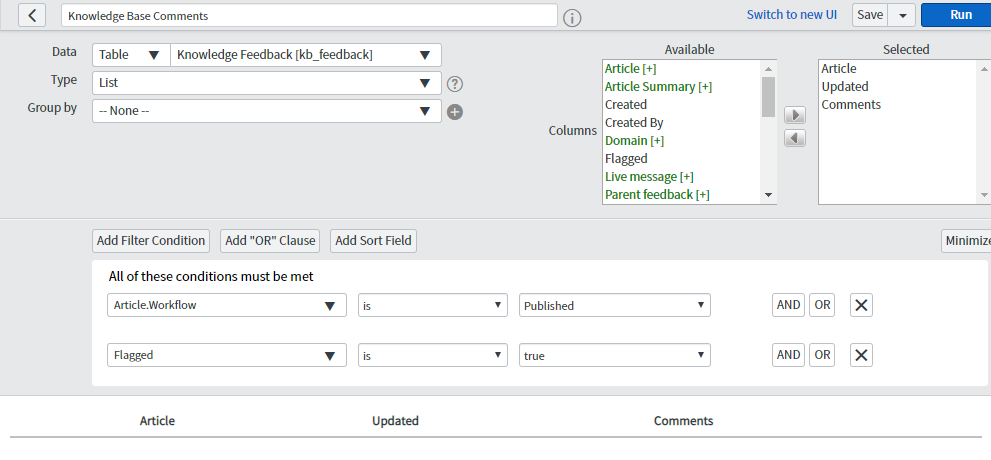Select Comments in the Selected list

click(851, 104)
